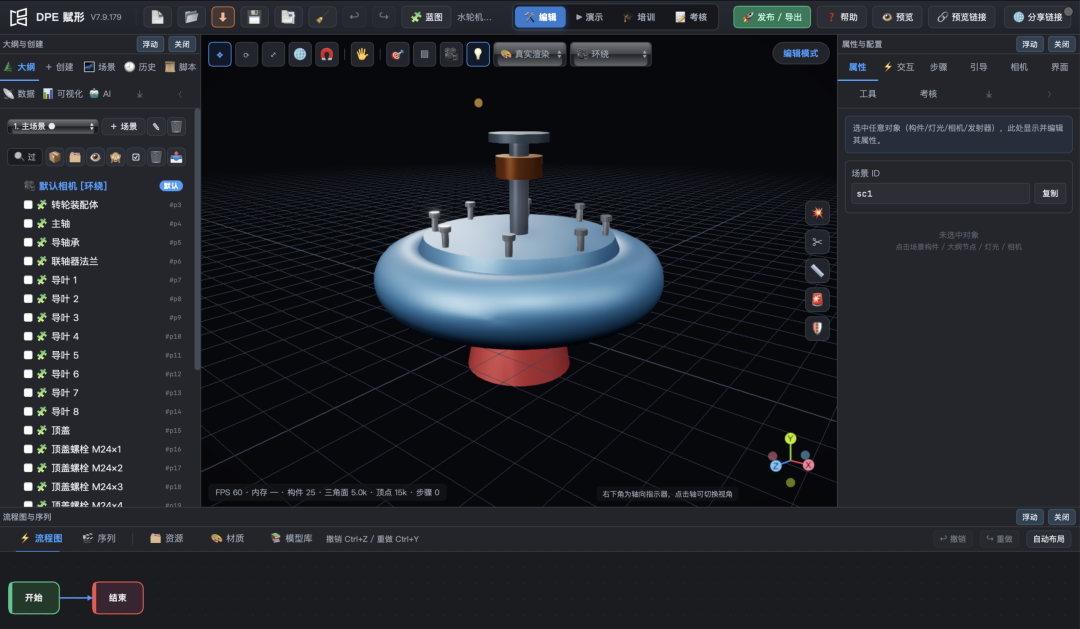Open the 主场景 scene dropdown
This screenshot has width=1080, height=629.
[x=53, y=127]
